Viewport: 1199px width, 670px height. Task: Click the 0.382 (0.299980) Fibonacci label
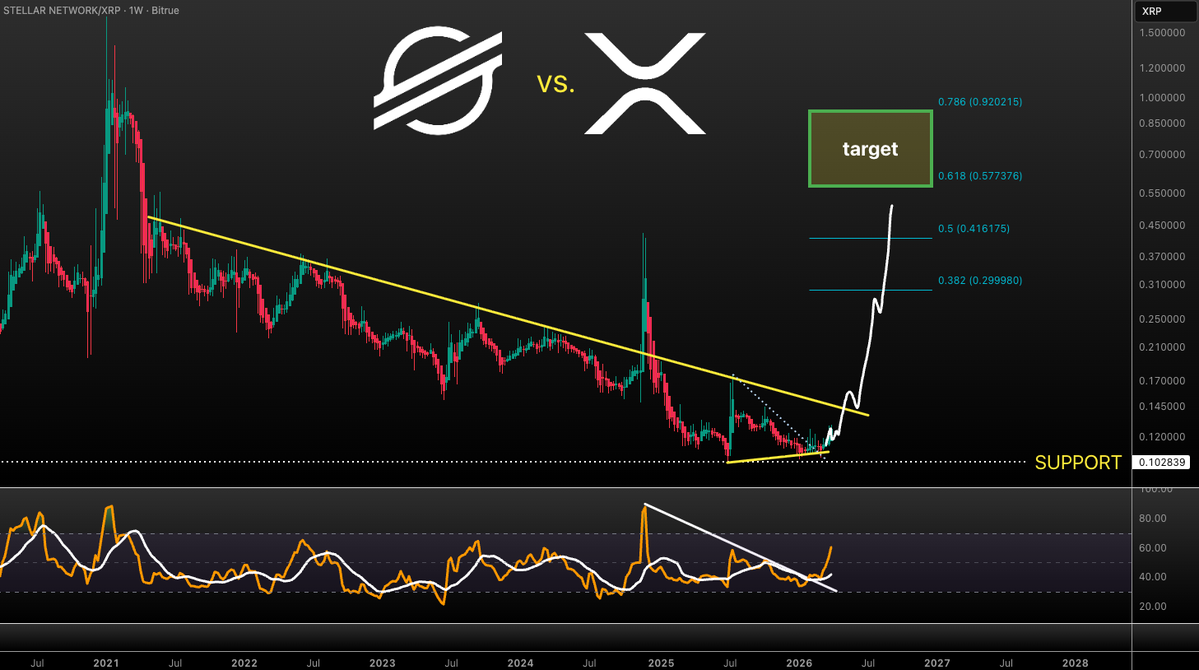click(x=980, y=280)
